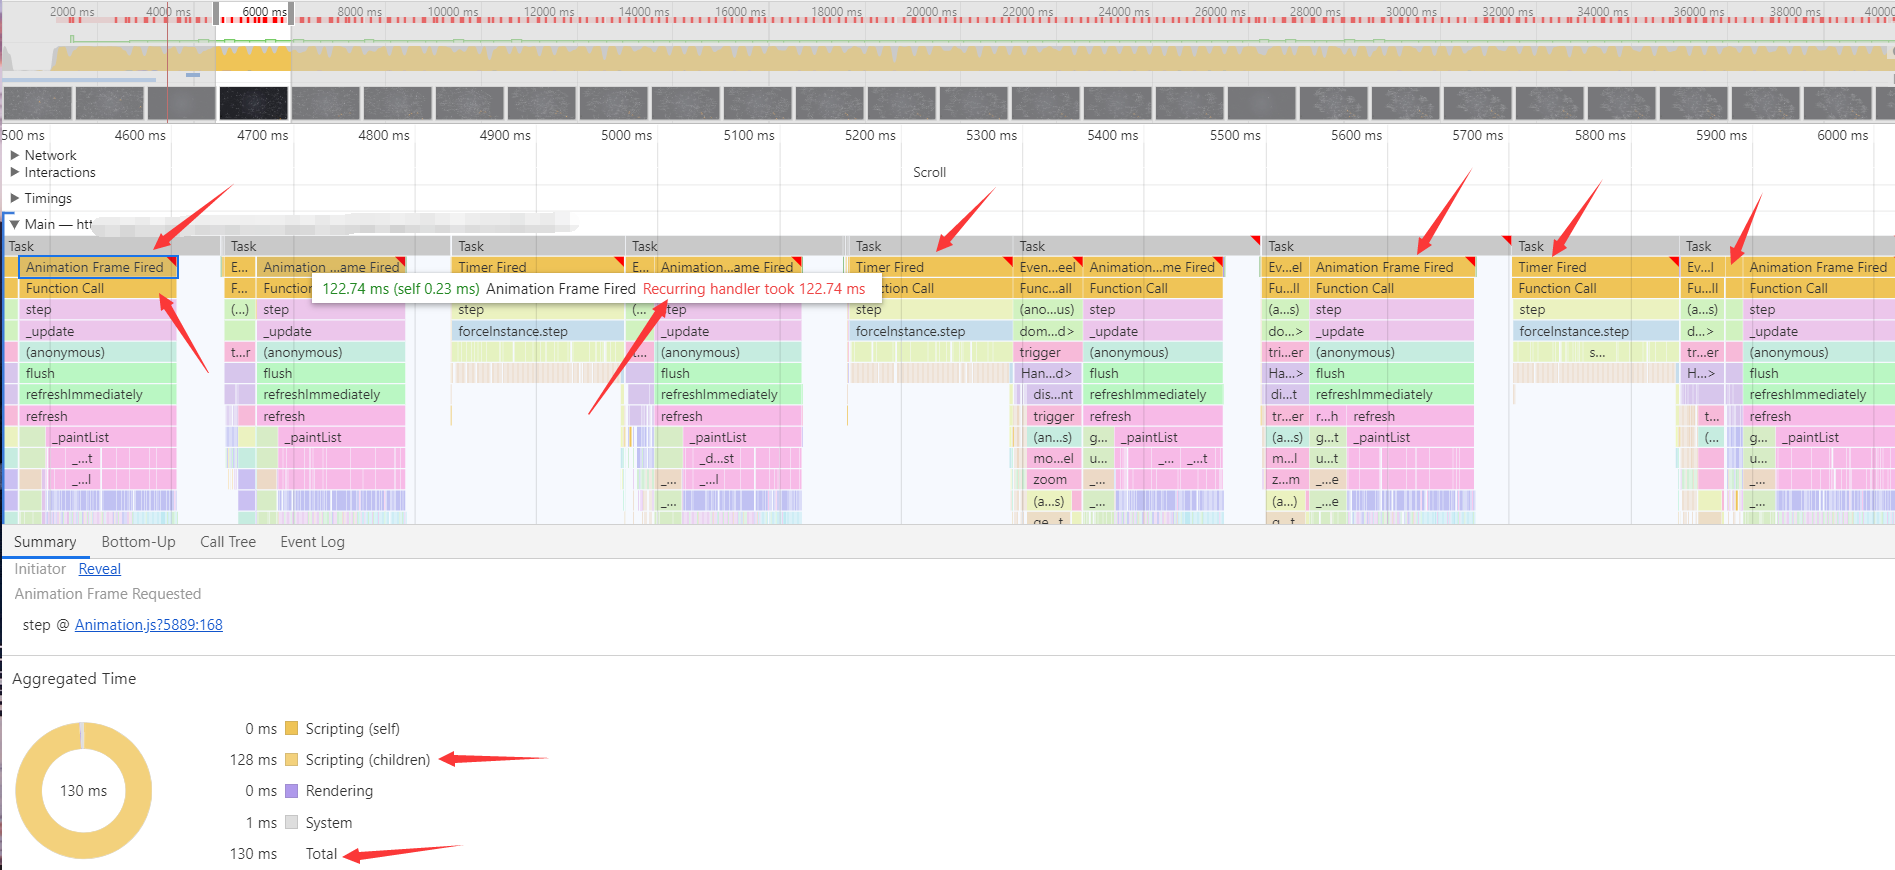Collapse the Main thread track
The width and height of the screenshot is (1895, 870).
15,224
